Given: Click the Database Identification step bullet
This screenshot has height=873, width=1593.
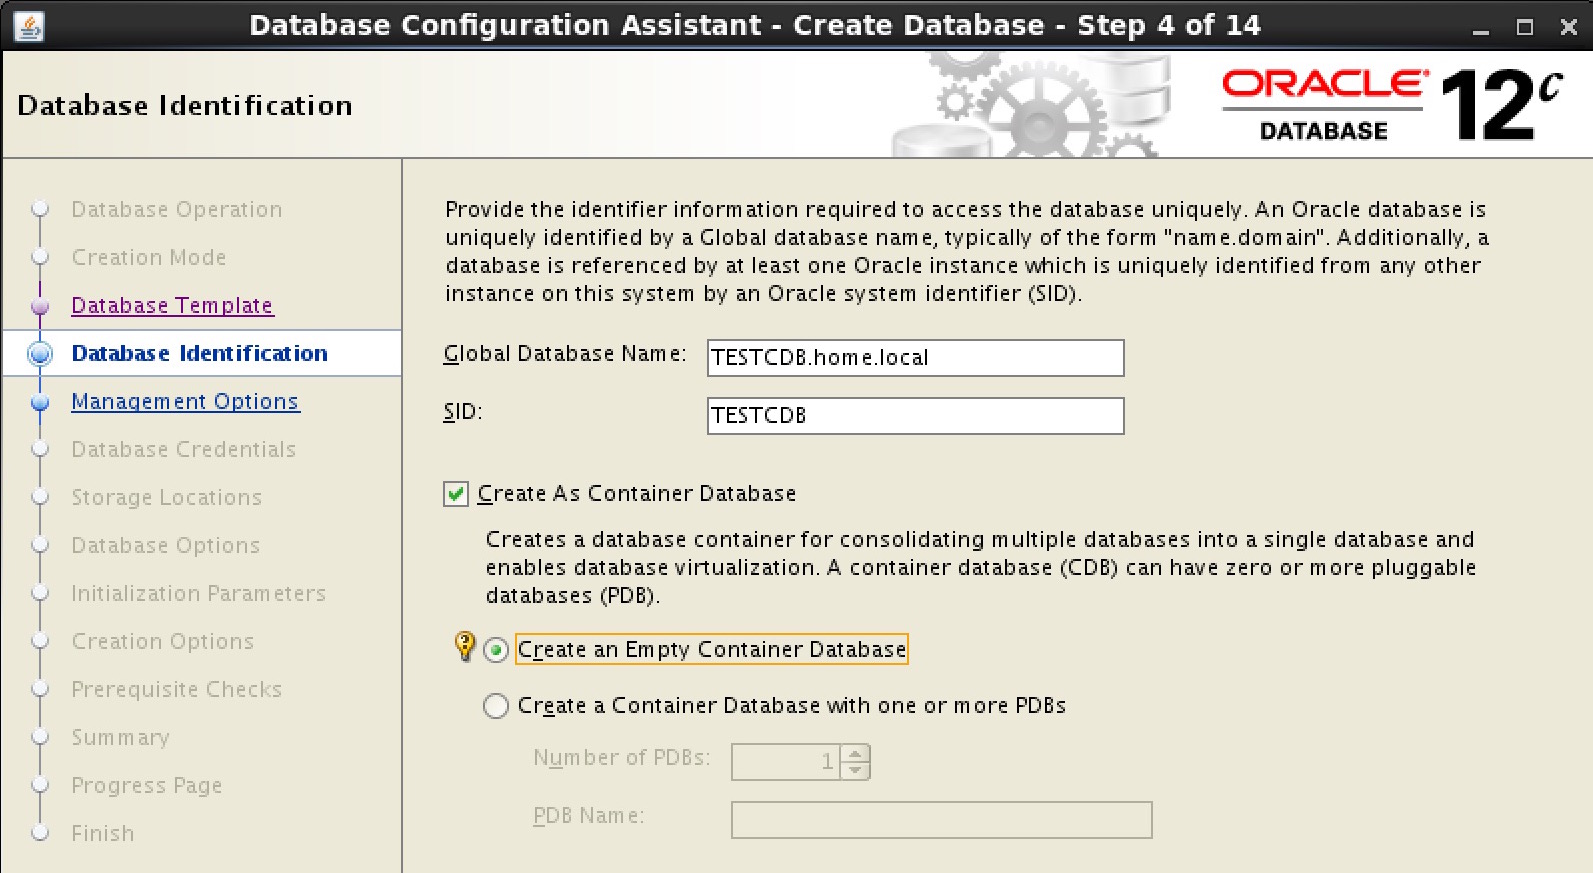Looking at the screenshot, I should 40,354.
